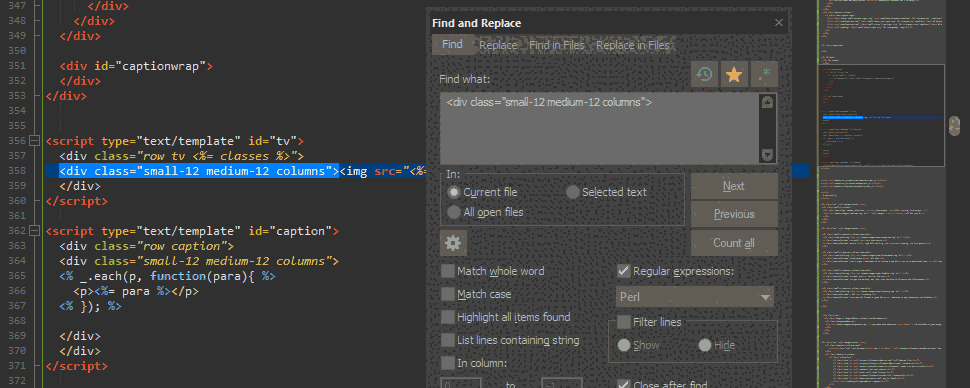Click the div class="row caption" line

pyautogui.click(x=146, y=246)
